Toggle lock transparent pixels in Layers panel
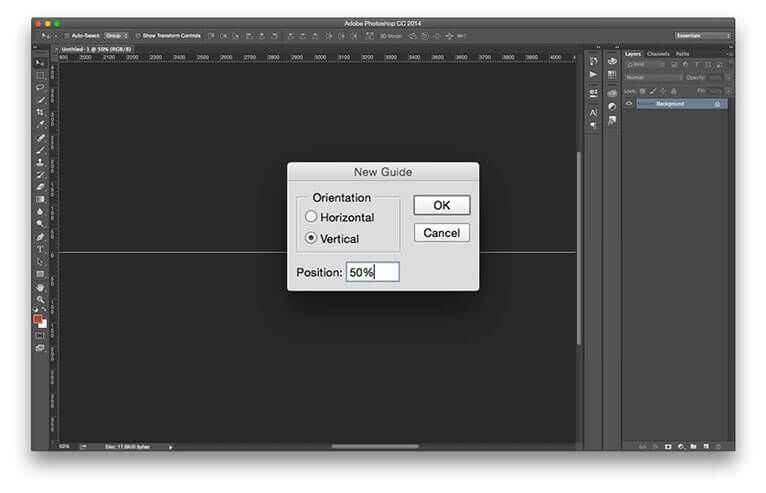Viewport: 766px width, 493px height. coord(642,91)
